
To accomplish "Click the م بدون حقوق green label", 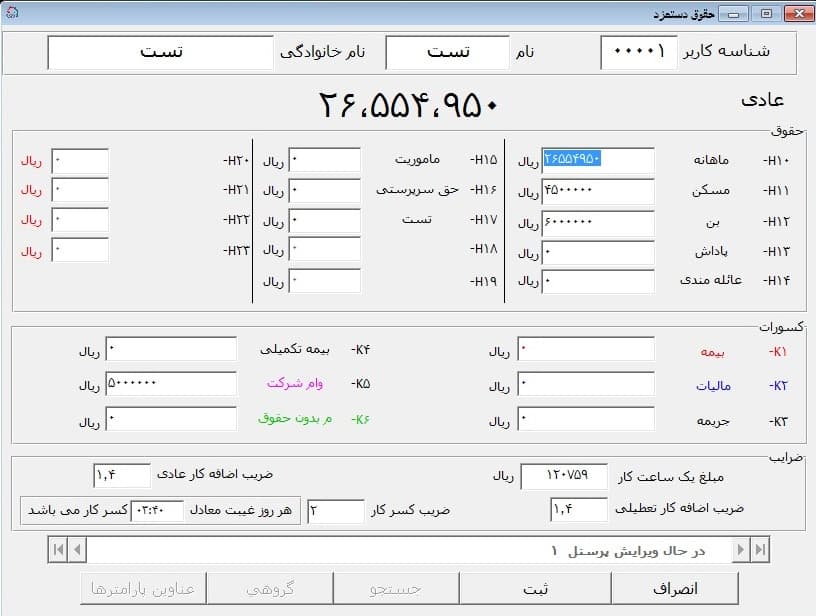I will click(x=295, y=418).
